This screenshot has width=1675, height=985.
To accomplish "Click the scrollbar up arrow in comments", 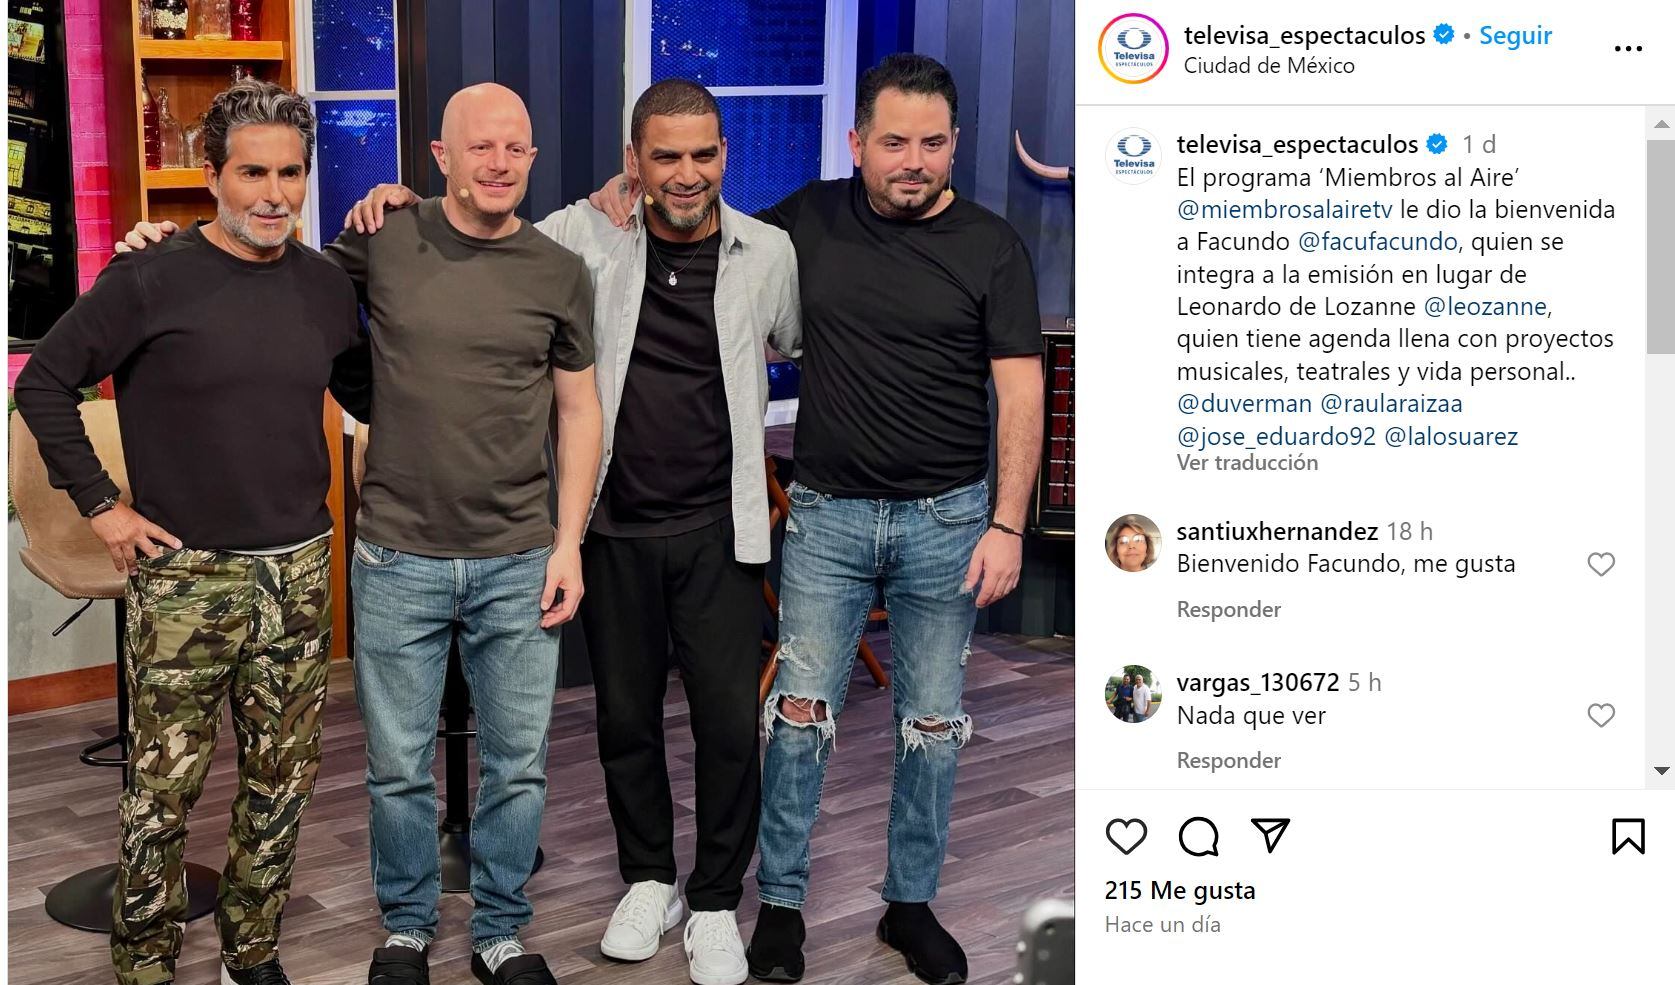I will [1662, 125].
